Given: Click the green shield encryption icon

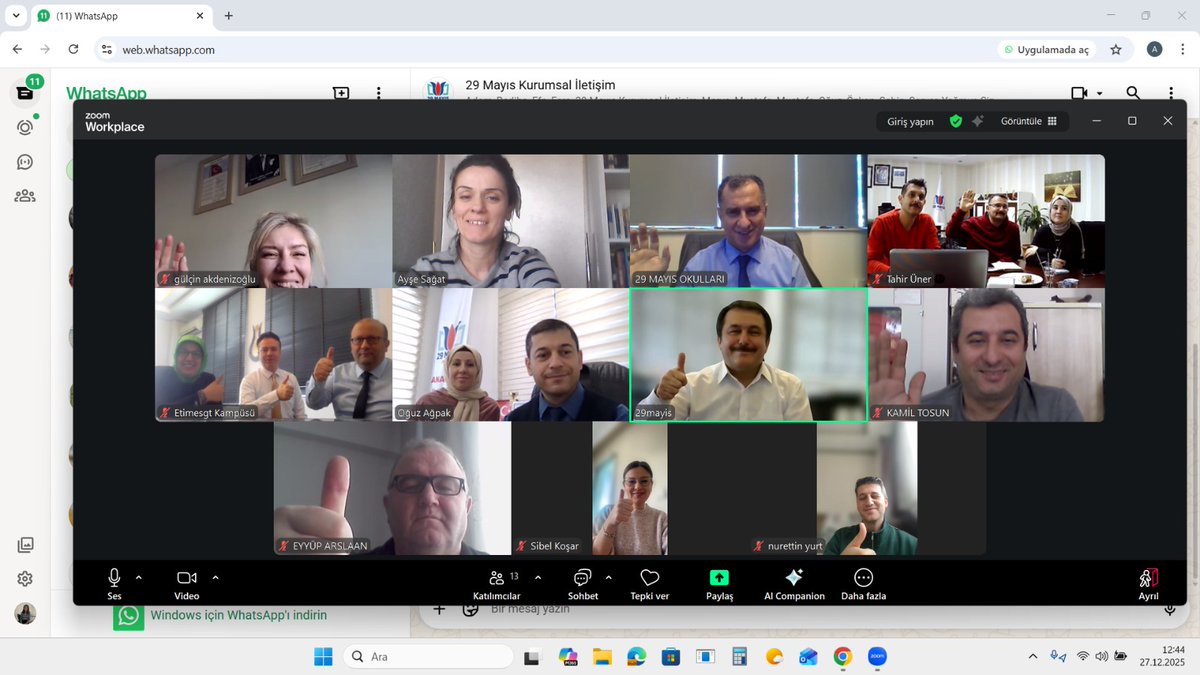Looking at the screenshot, I should coord(956,121).
